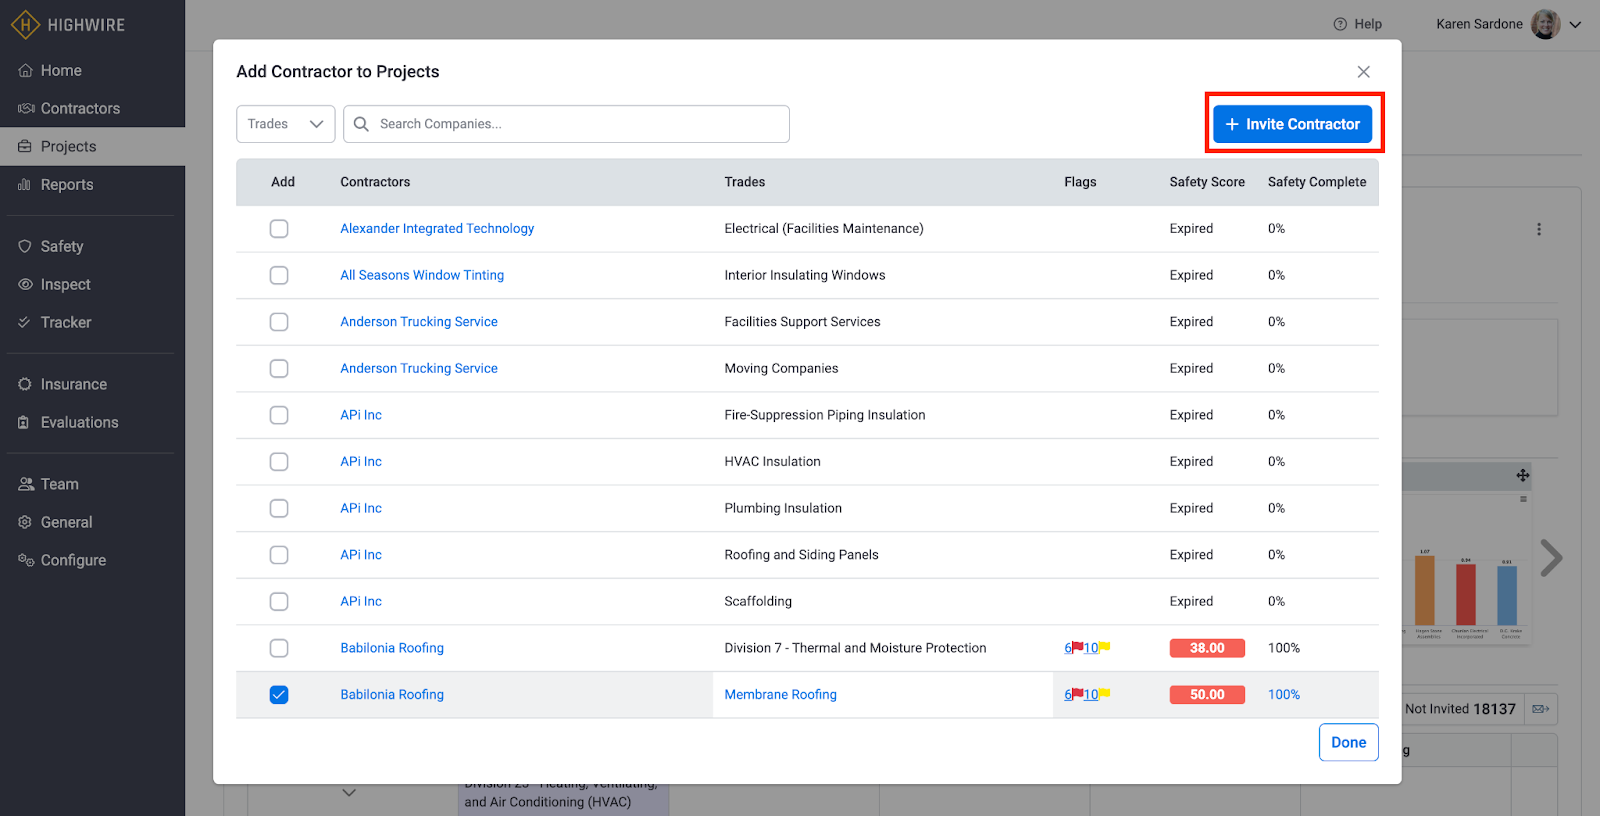
Task: Tick the All Seasons Window Tinting checkbox
Action: pos(279,275)
